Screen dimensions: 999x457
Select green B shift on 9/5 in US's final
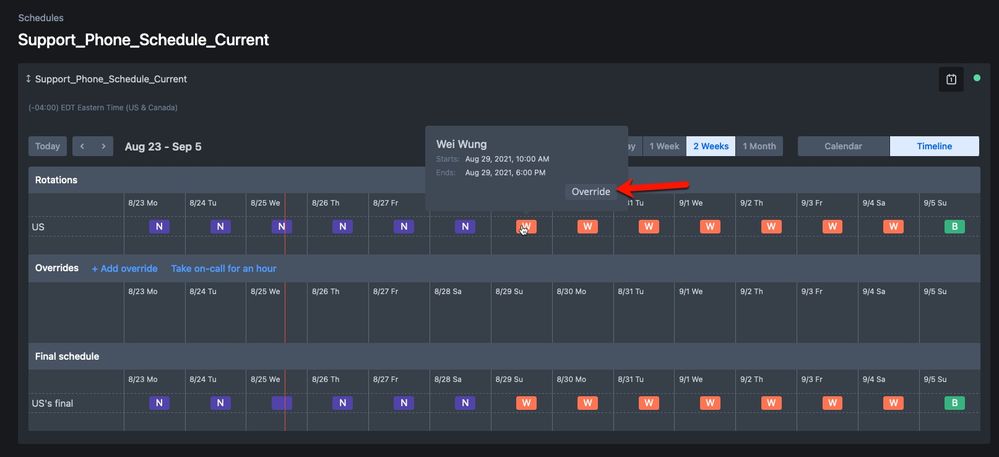point(954,403)
